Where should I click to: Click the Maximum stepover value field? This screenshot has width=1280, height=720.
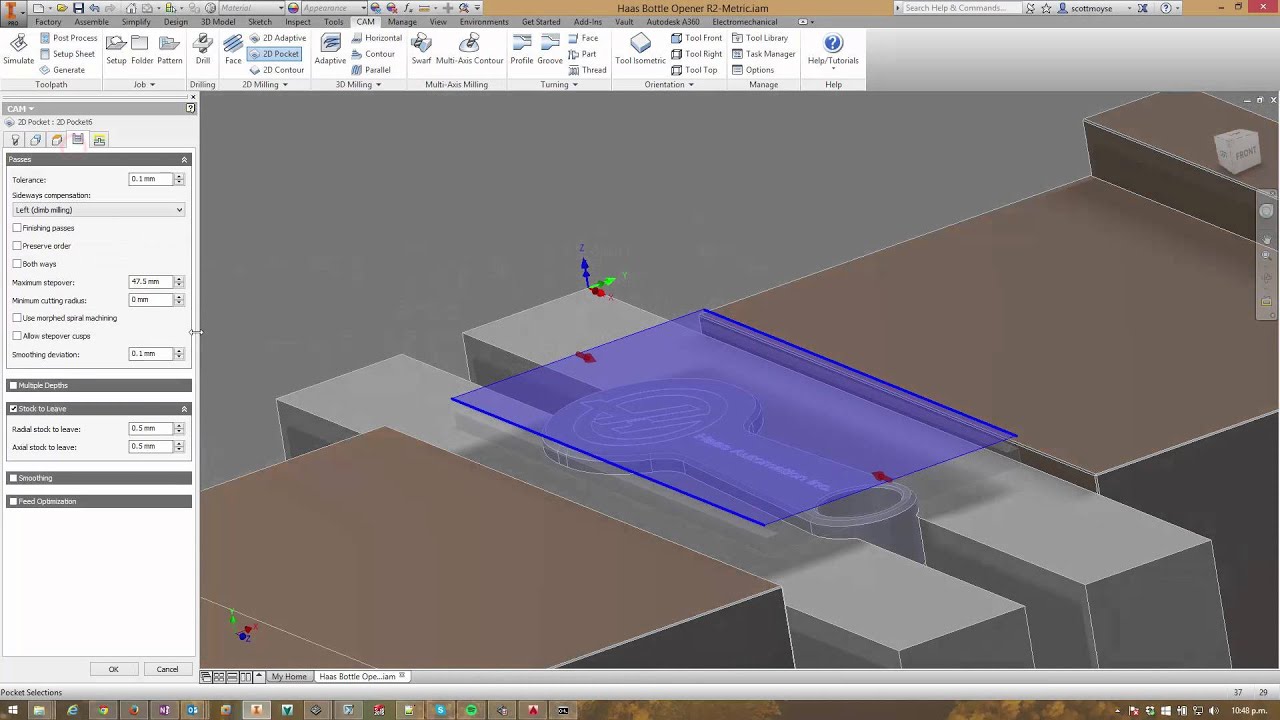pyautogui.click(x=151, y=282)
